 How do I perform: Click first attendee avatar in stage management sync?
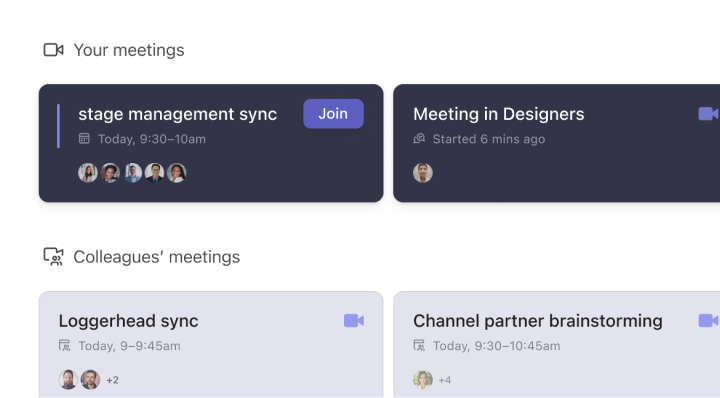(88, 173)
